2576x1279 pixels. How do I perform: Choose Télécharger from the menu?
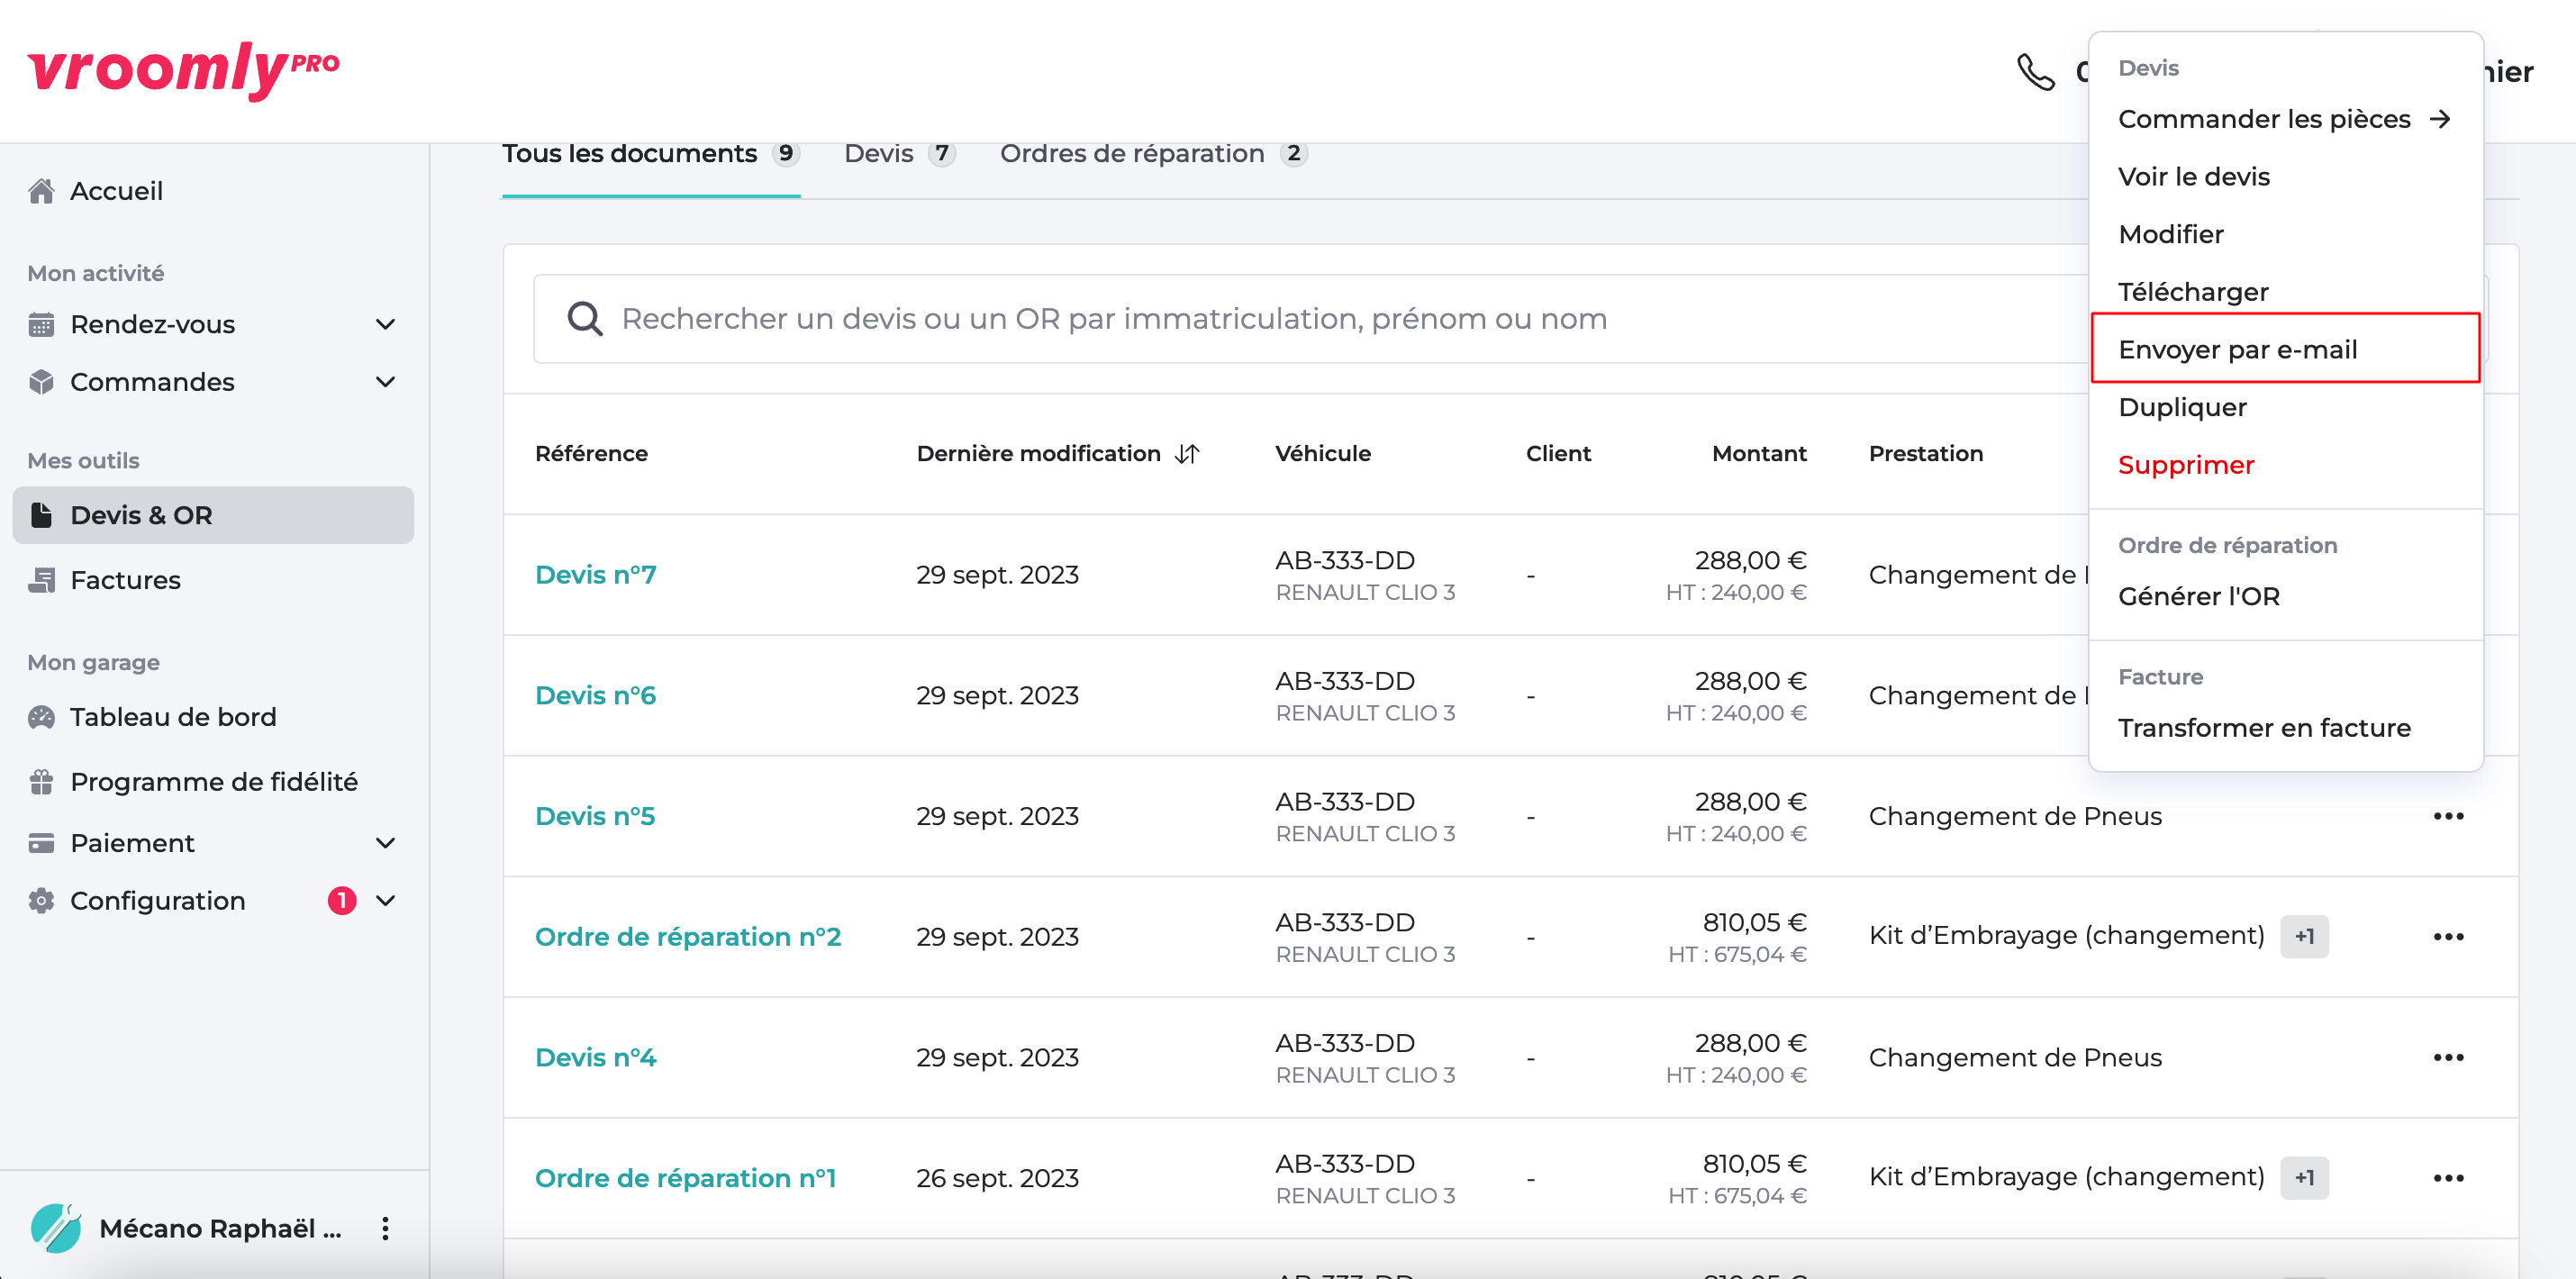2193,292
